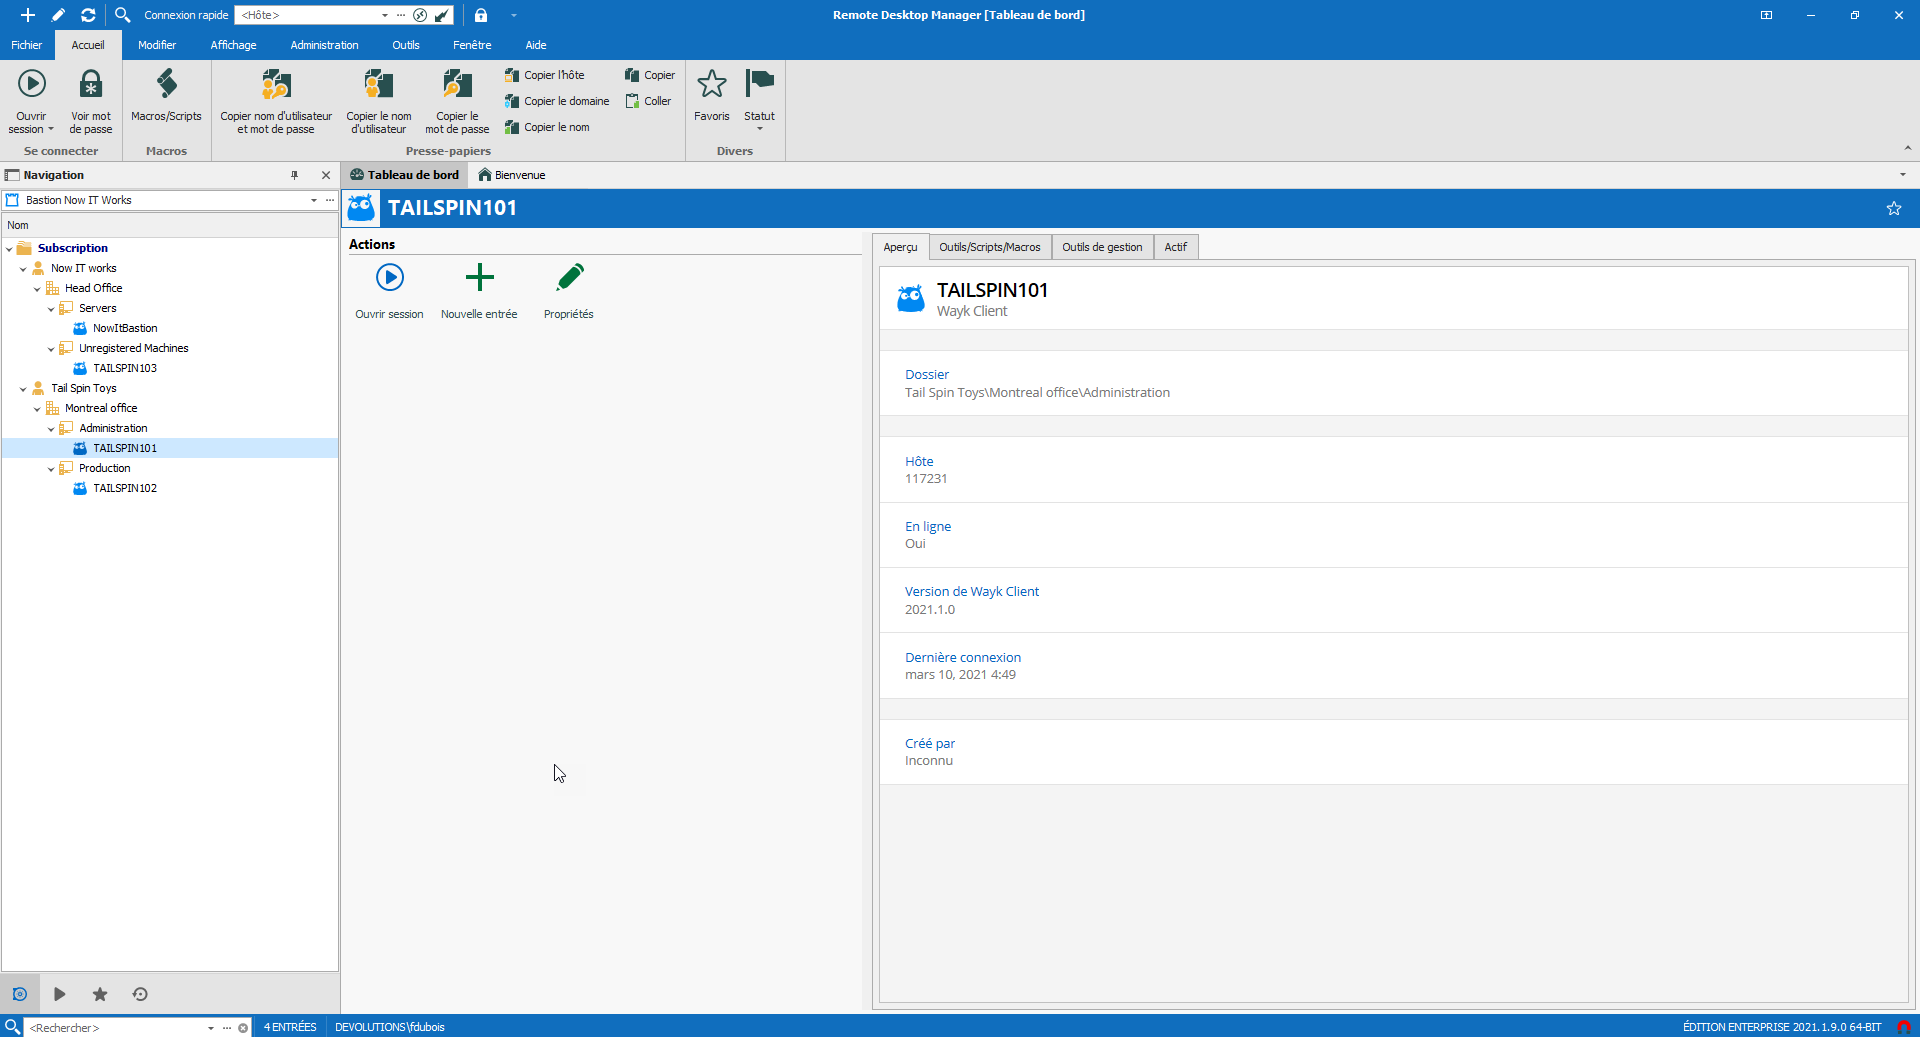Screen dimensions: 1920x1037
Task: Close the Navigation panel
Action: pyautogui.click(x=326, y=175)
